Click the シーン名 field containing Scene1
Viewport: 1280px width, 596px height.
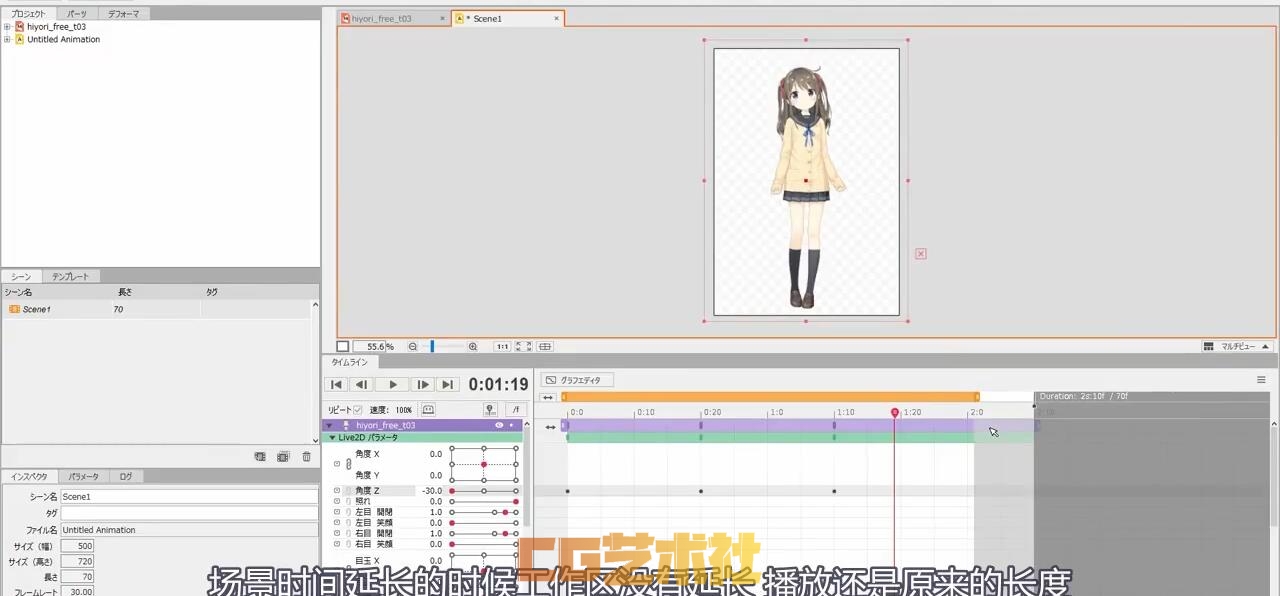pos(189,496)
